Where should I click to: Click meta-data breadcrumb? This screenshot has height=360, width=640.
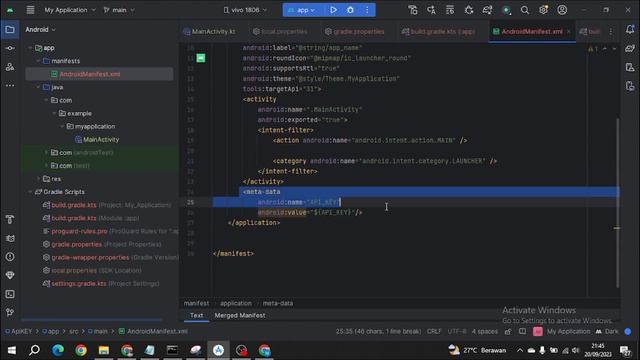pos(278,303)
